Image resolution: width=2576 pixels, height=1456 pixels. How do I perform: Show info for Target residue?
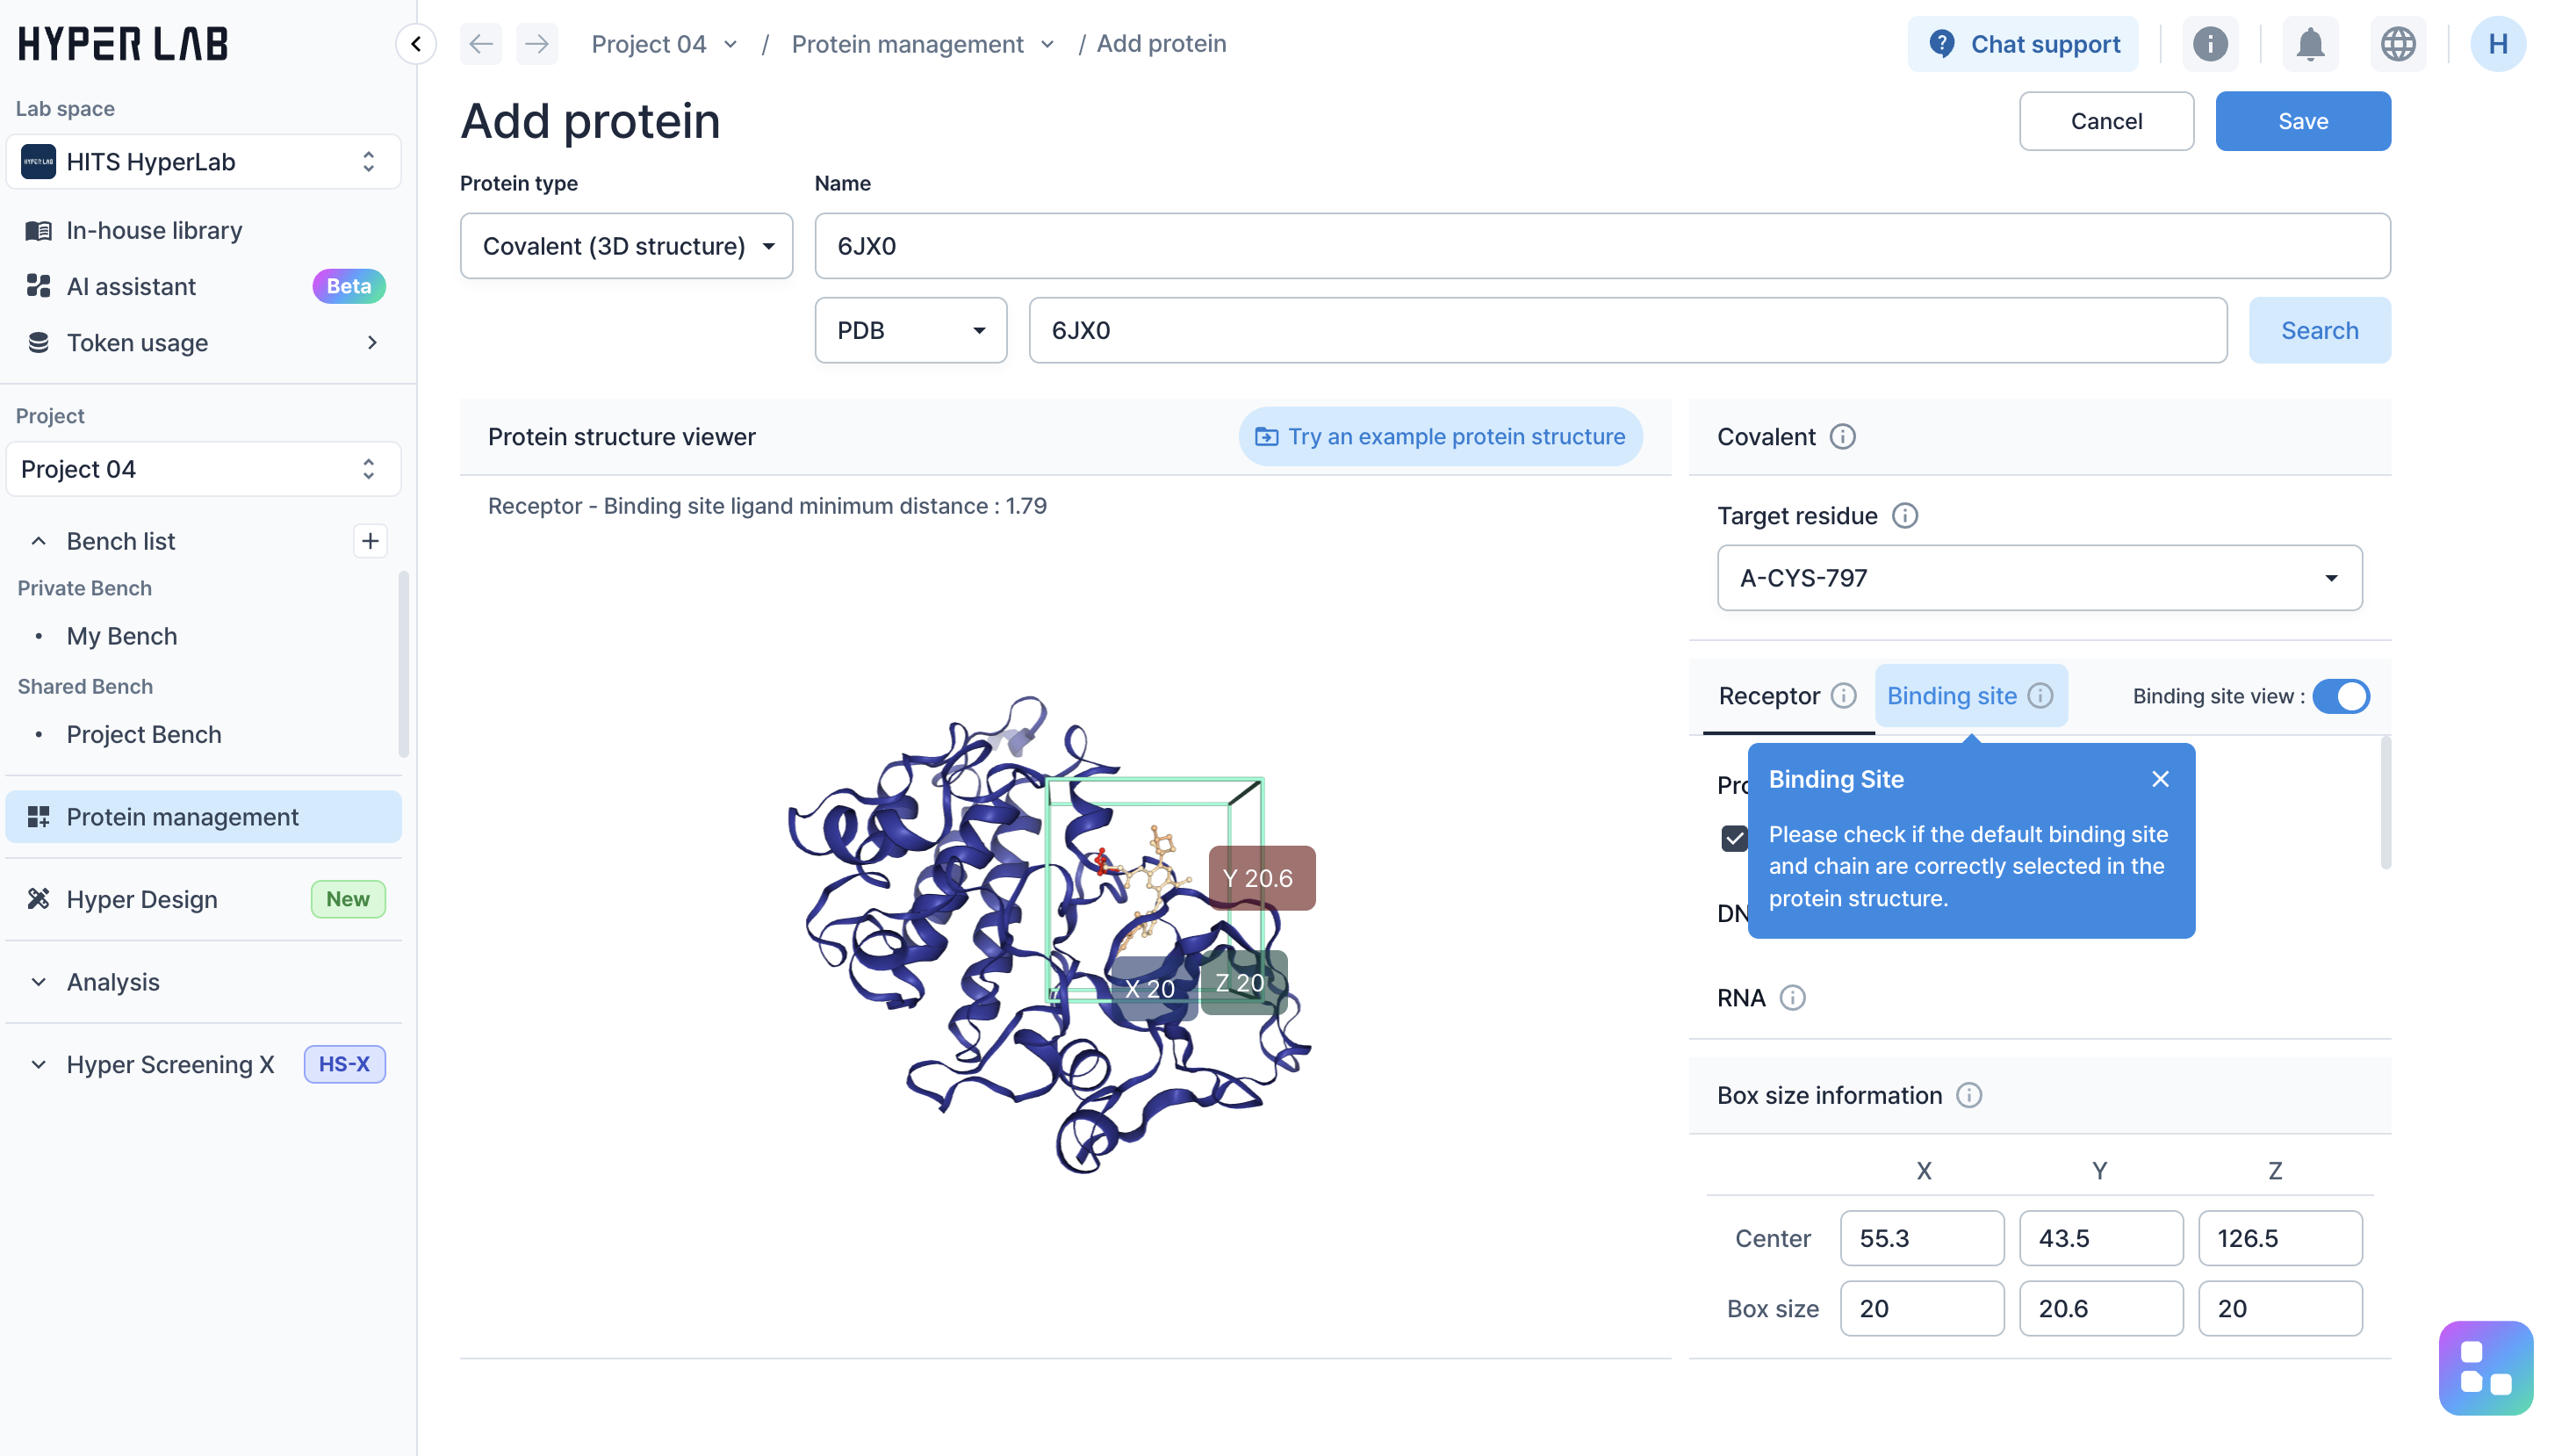pos(1905,516)
